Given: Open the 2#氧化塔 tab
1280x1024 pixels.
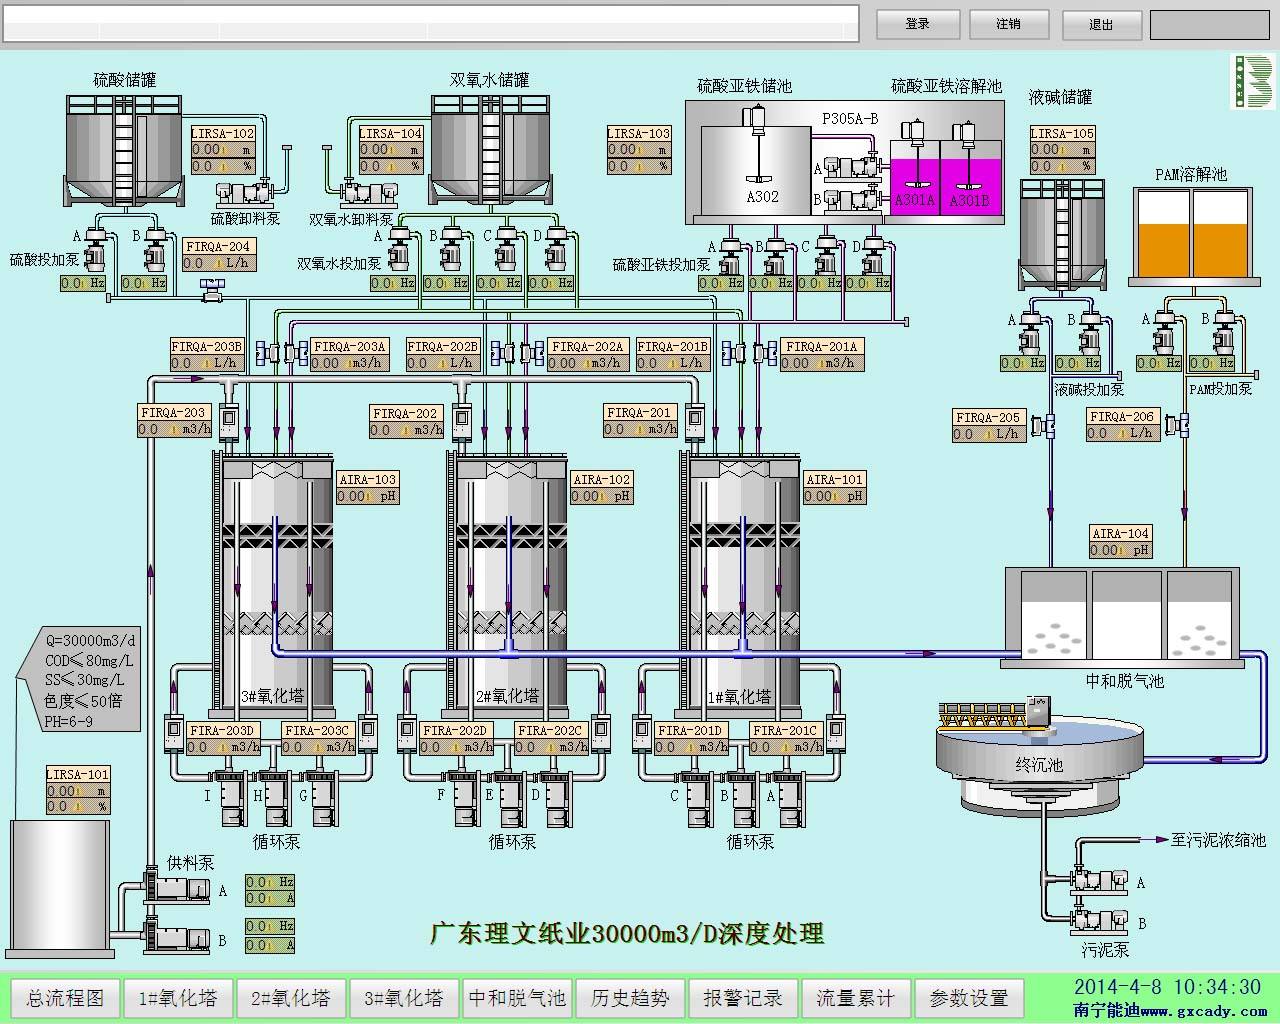Looking at the screenshot, I should coord(291,997).
